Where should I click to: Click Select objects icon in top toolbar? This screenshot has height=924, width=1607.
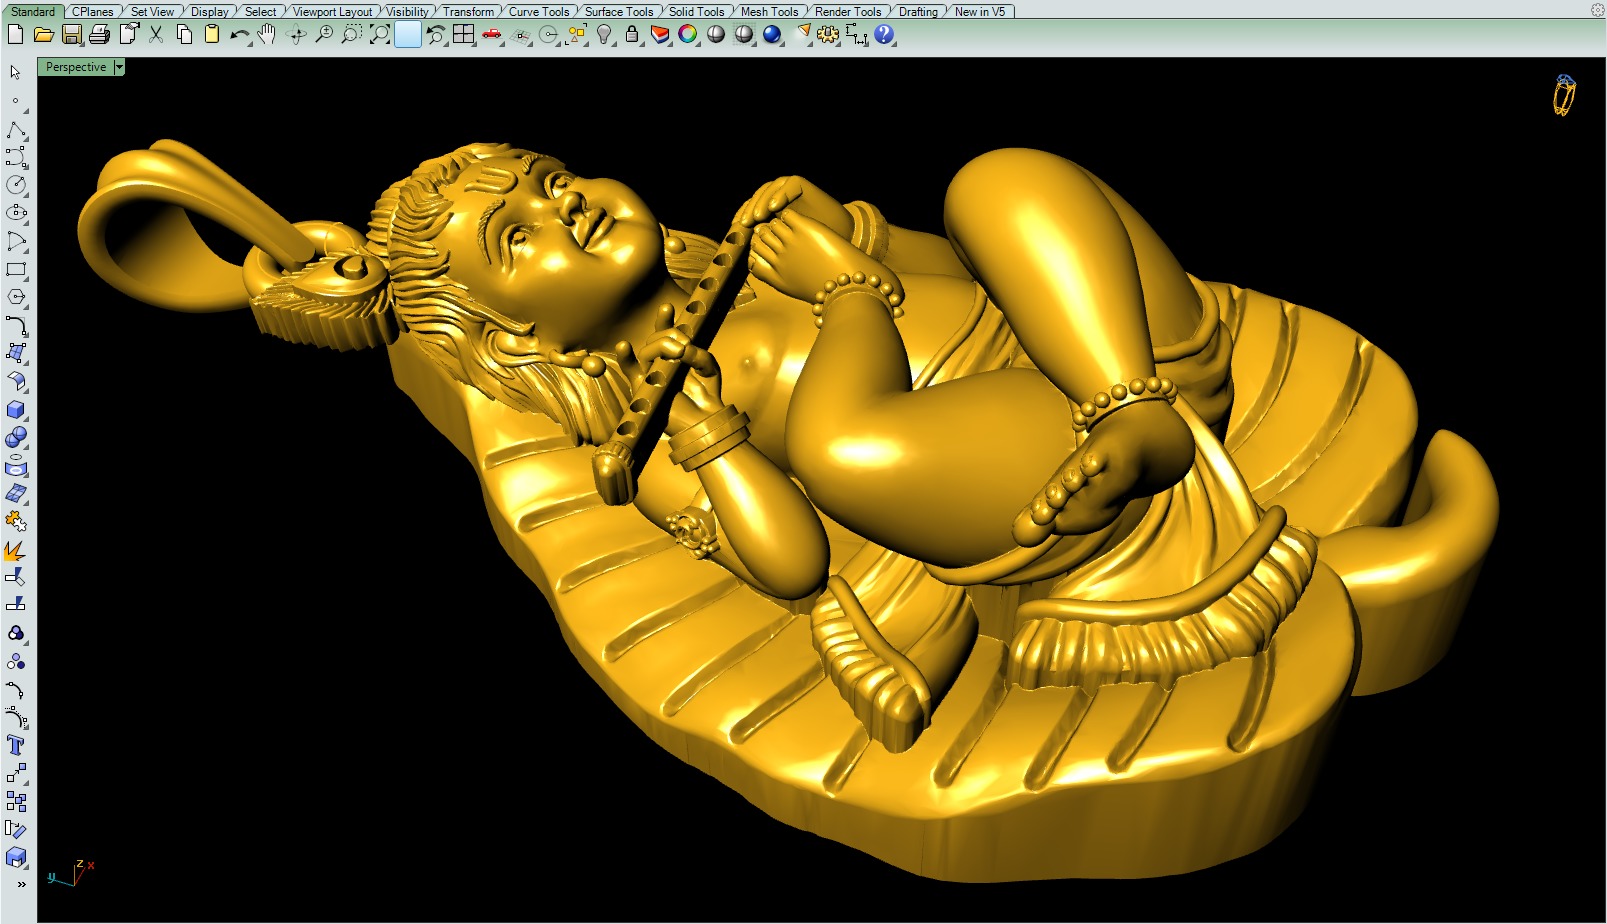coord(576,34)
